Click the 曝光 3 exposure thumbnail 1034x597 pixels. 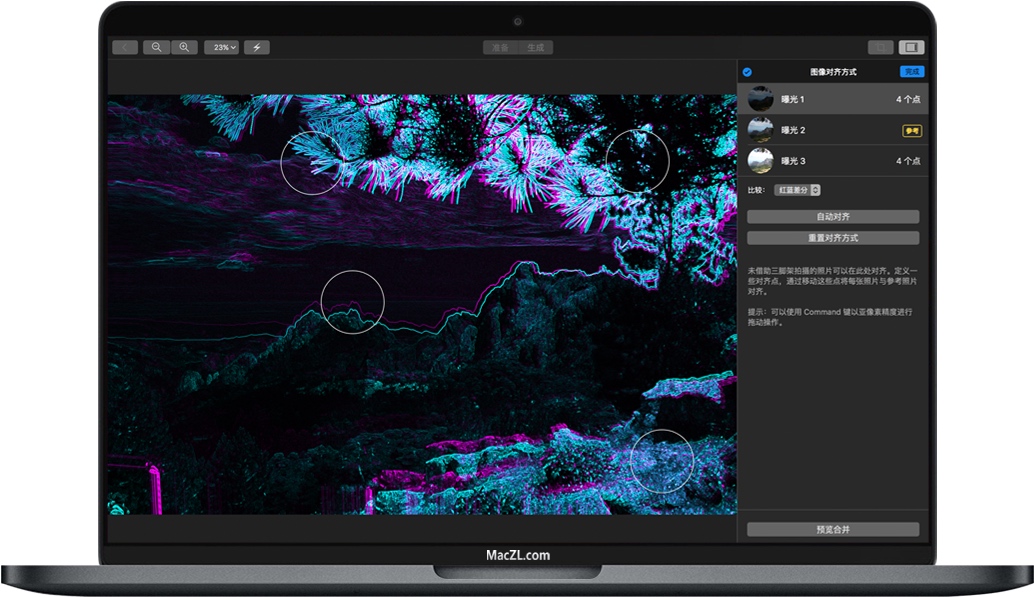coord(760,160)
